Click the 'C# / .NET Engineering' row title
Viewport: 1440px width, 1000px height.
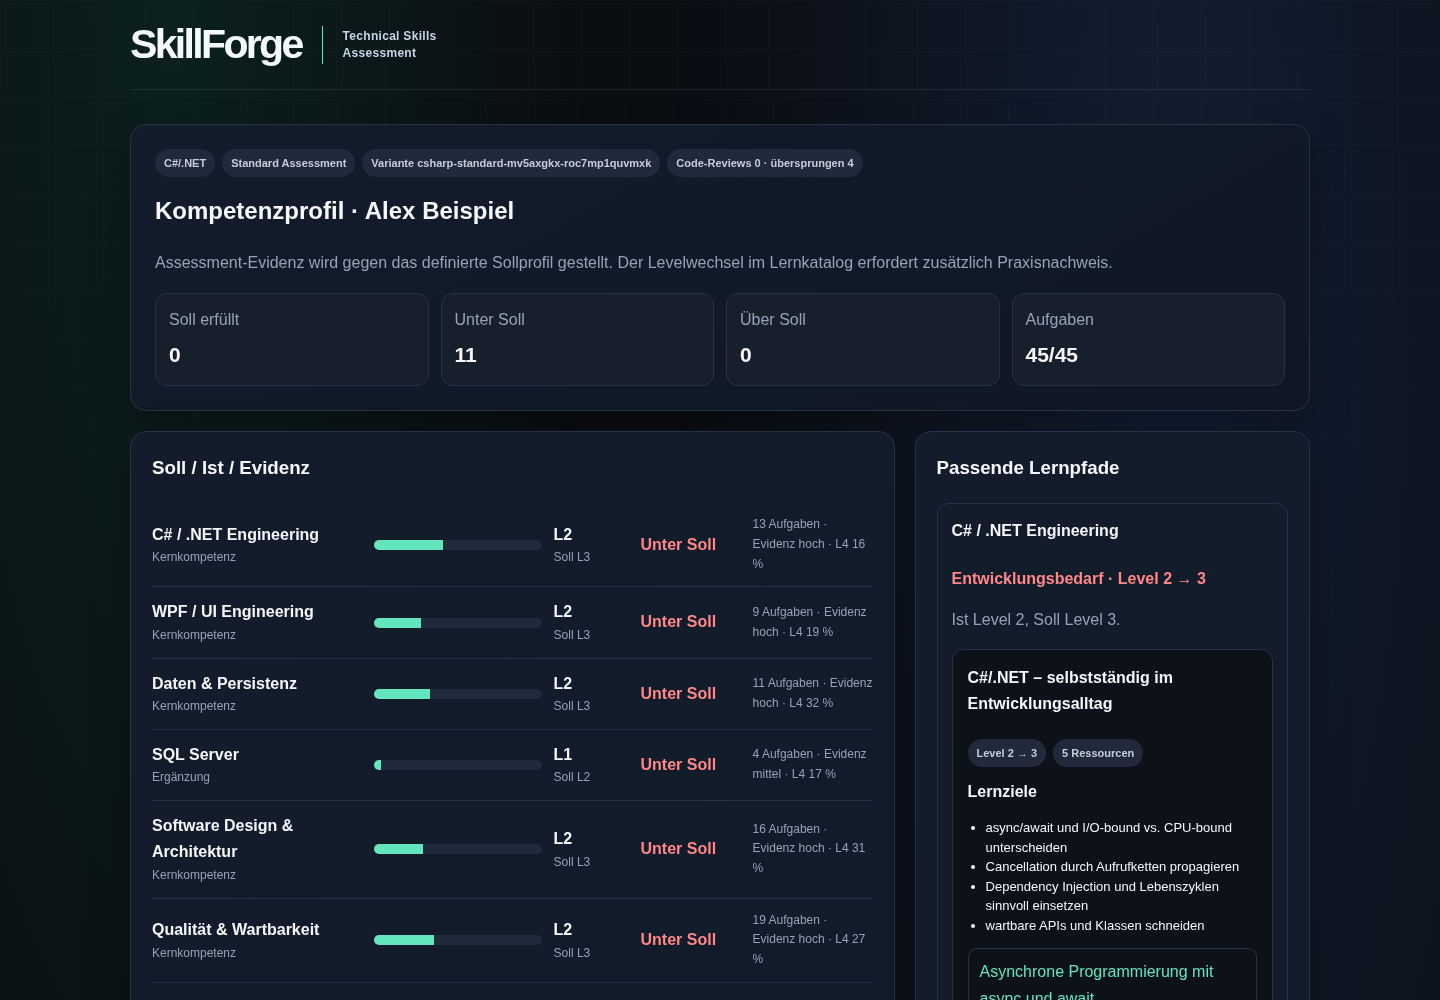235,534
